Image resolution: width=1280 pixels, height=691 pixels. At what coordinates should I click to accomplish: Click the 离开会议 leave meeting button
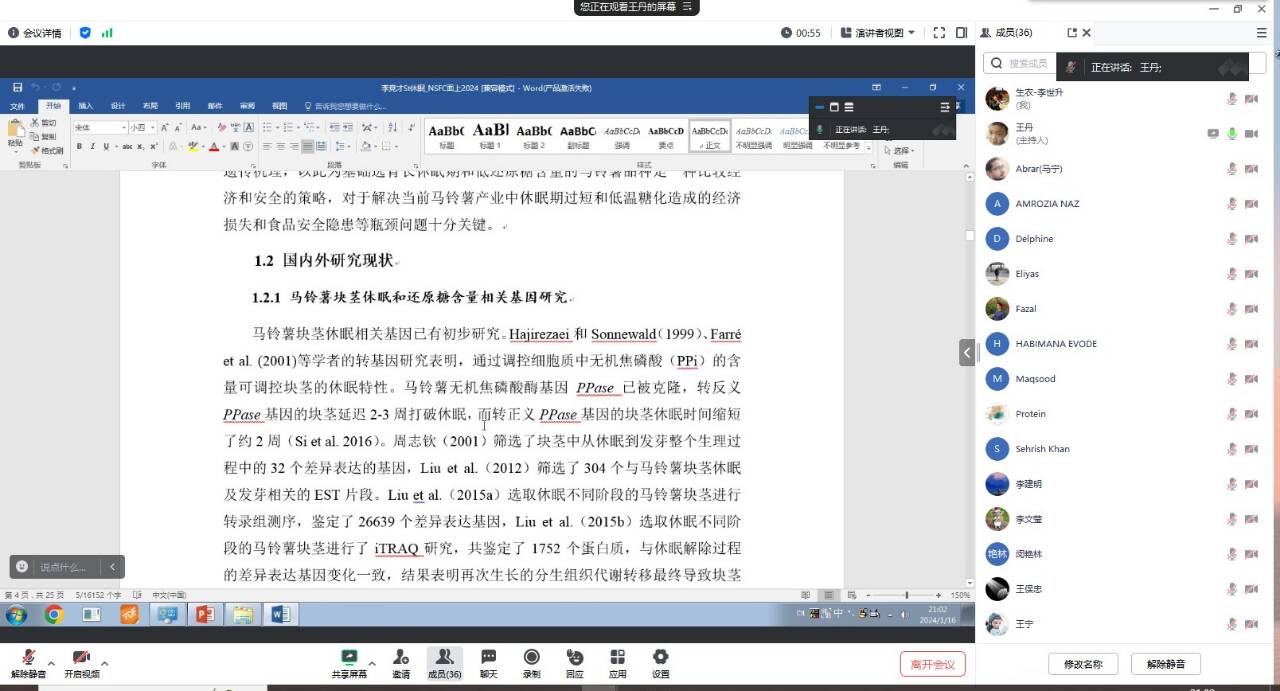point(932,664)
